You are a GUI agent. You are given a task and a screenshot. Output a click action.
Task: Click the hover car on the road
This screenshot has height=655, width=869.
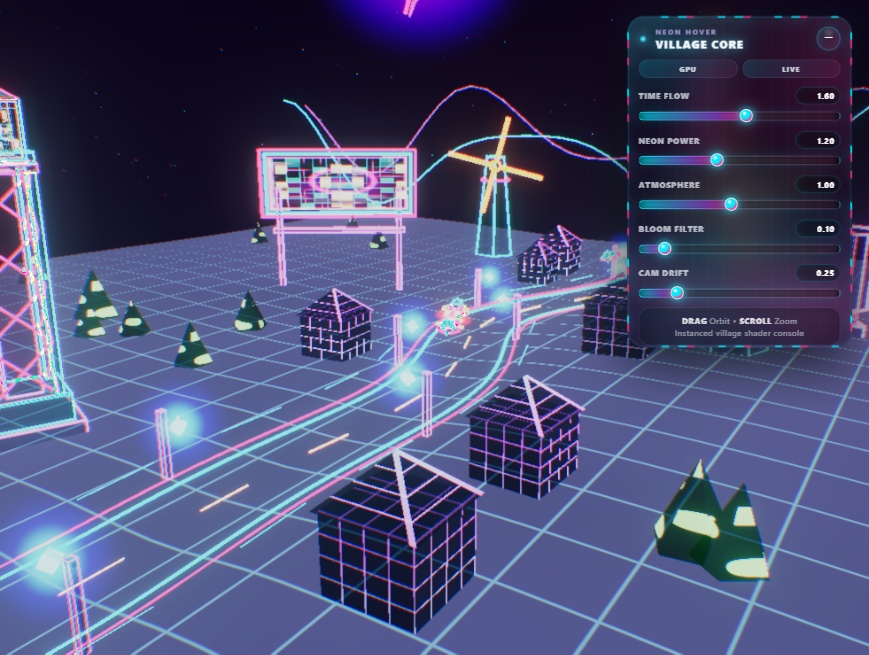(x=453, y=318)
